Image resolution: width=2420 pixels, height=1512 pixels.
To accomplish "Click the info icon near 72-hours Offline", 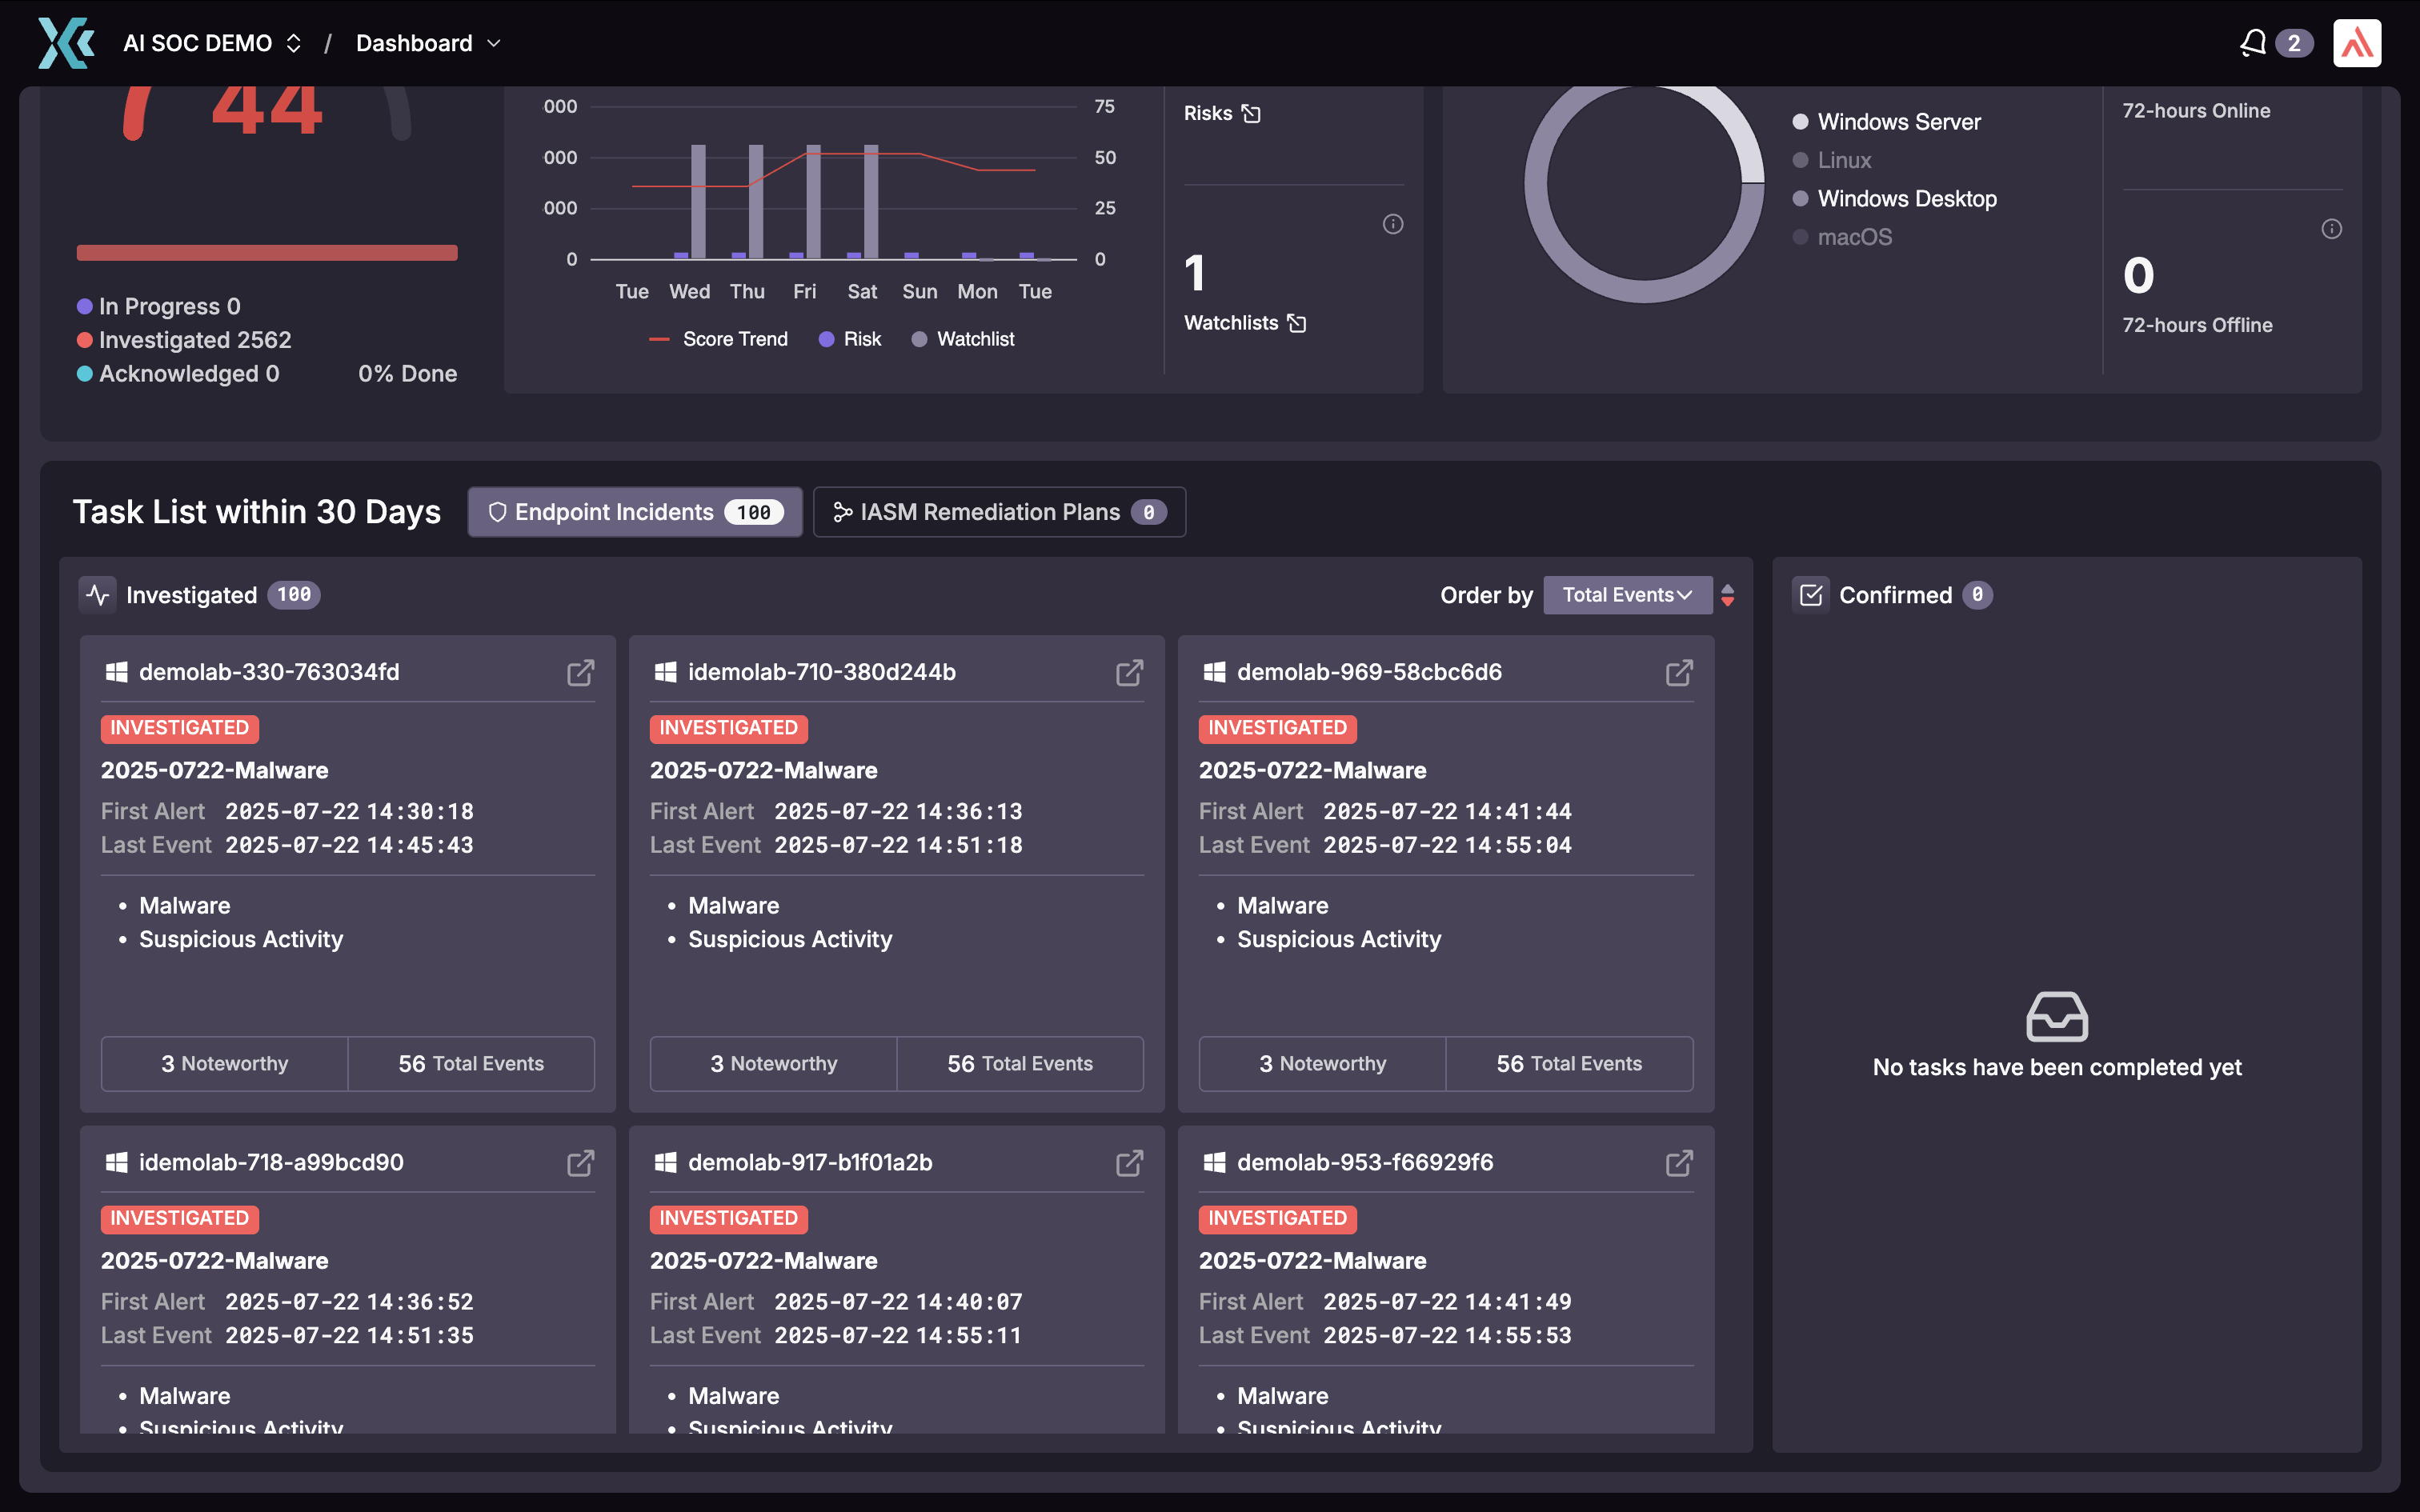I will click(x=2331, y=228).
